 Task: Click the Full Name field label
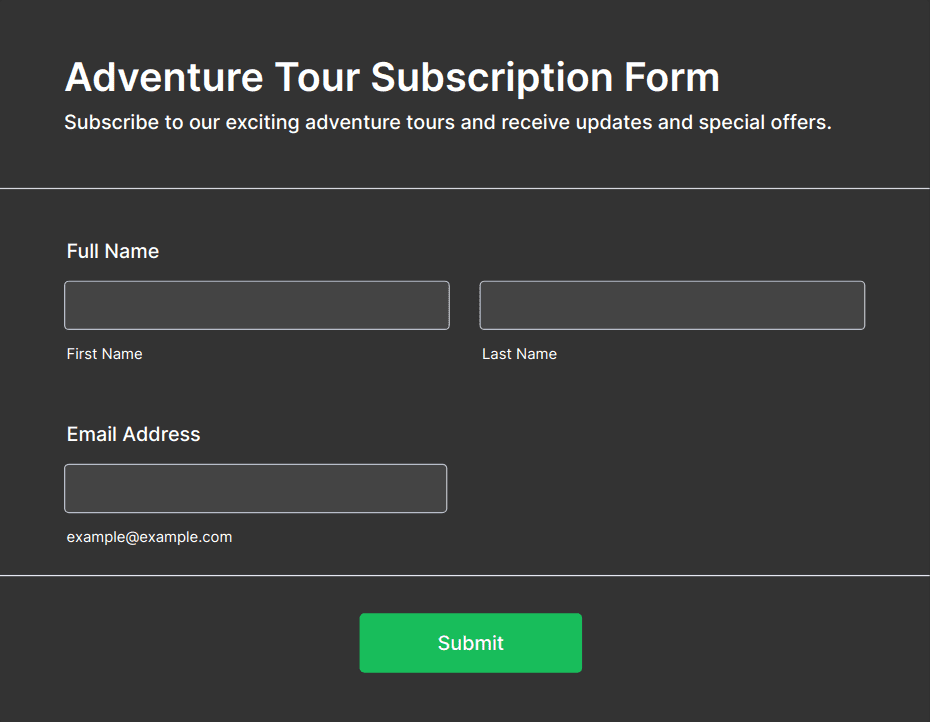[113, 251]
